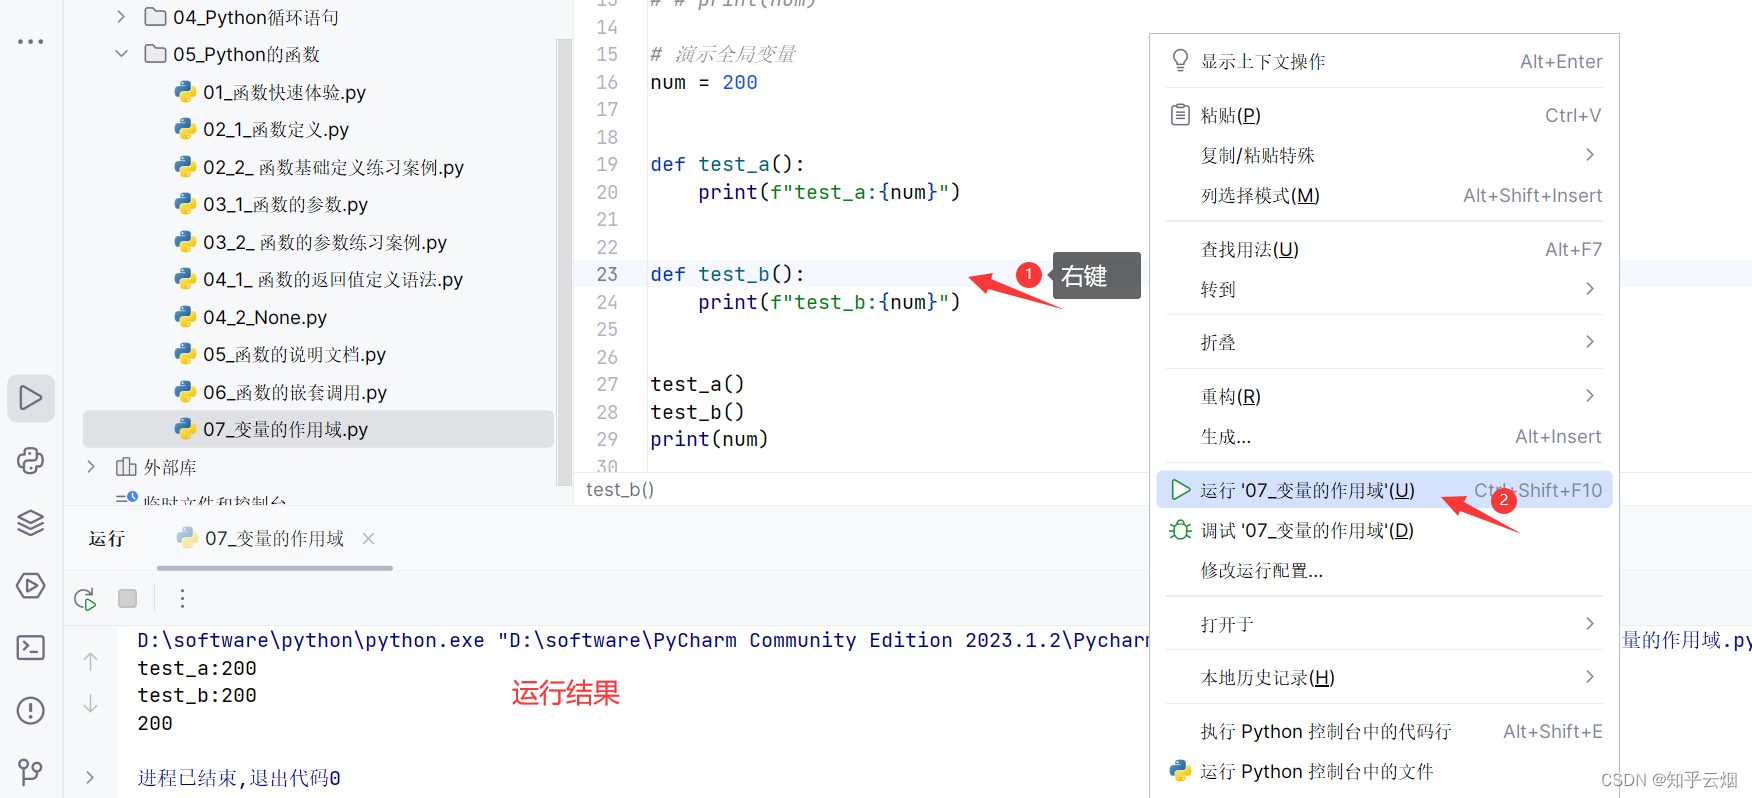The image size is (1752, 798).
Task: Open the Run tool window icon
Action: tap(31, 398)
